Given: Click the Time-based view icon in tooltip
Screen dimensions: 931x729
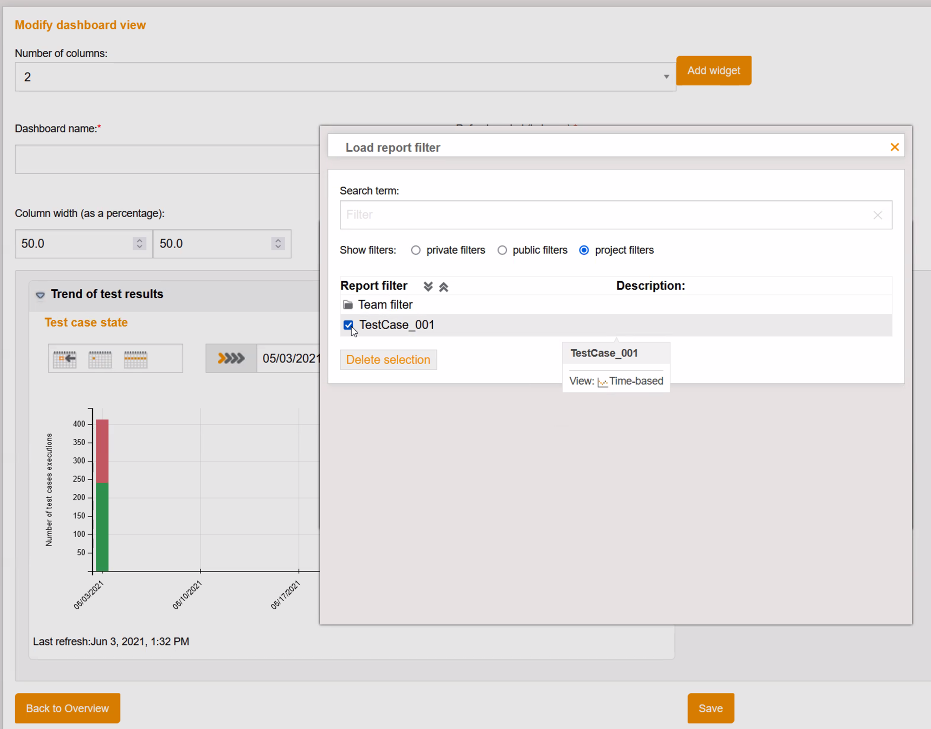Looking at the screenshot, I should 600,381.
